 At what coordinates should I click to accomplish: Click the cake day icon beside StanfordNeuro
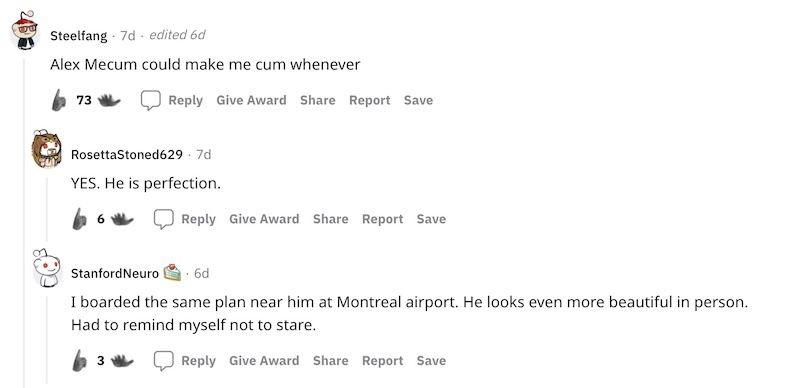pyautogui.click(x=172, y=273)
